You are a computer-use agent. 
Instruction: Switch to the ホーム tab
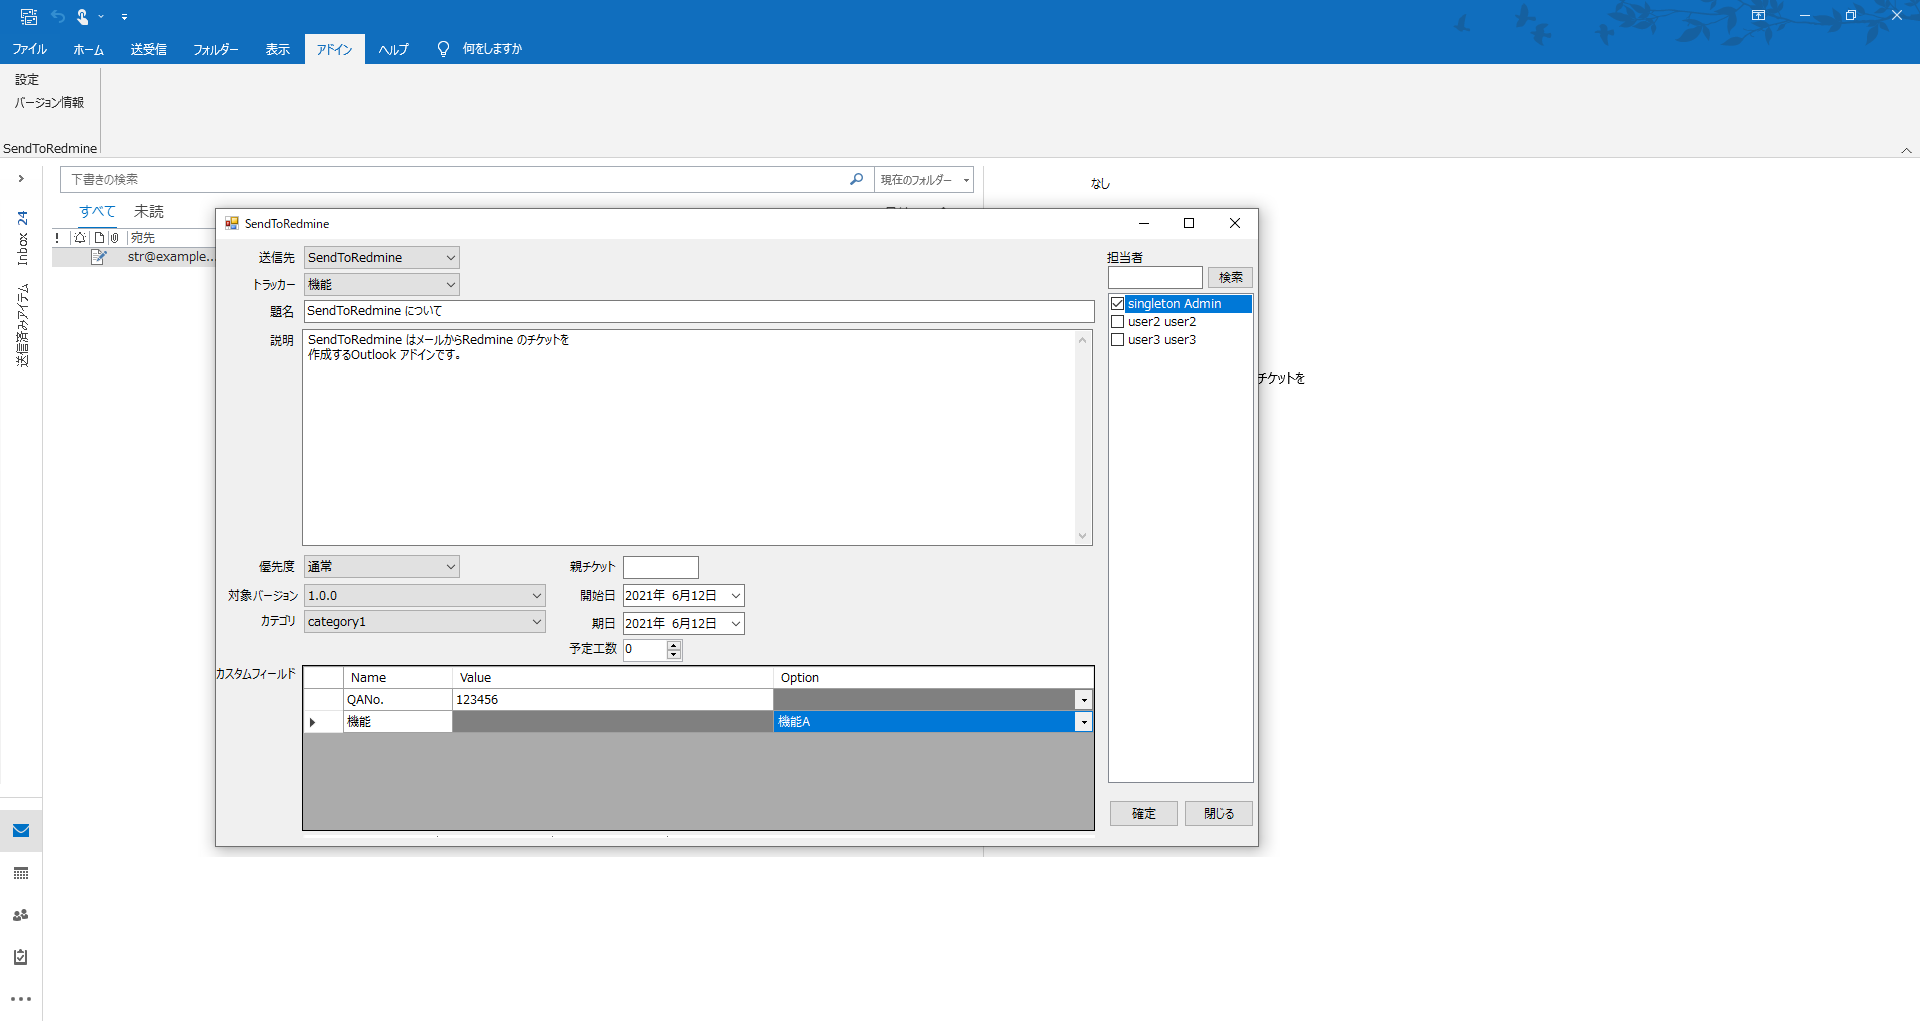[x=88, y=49]
